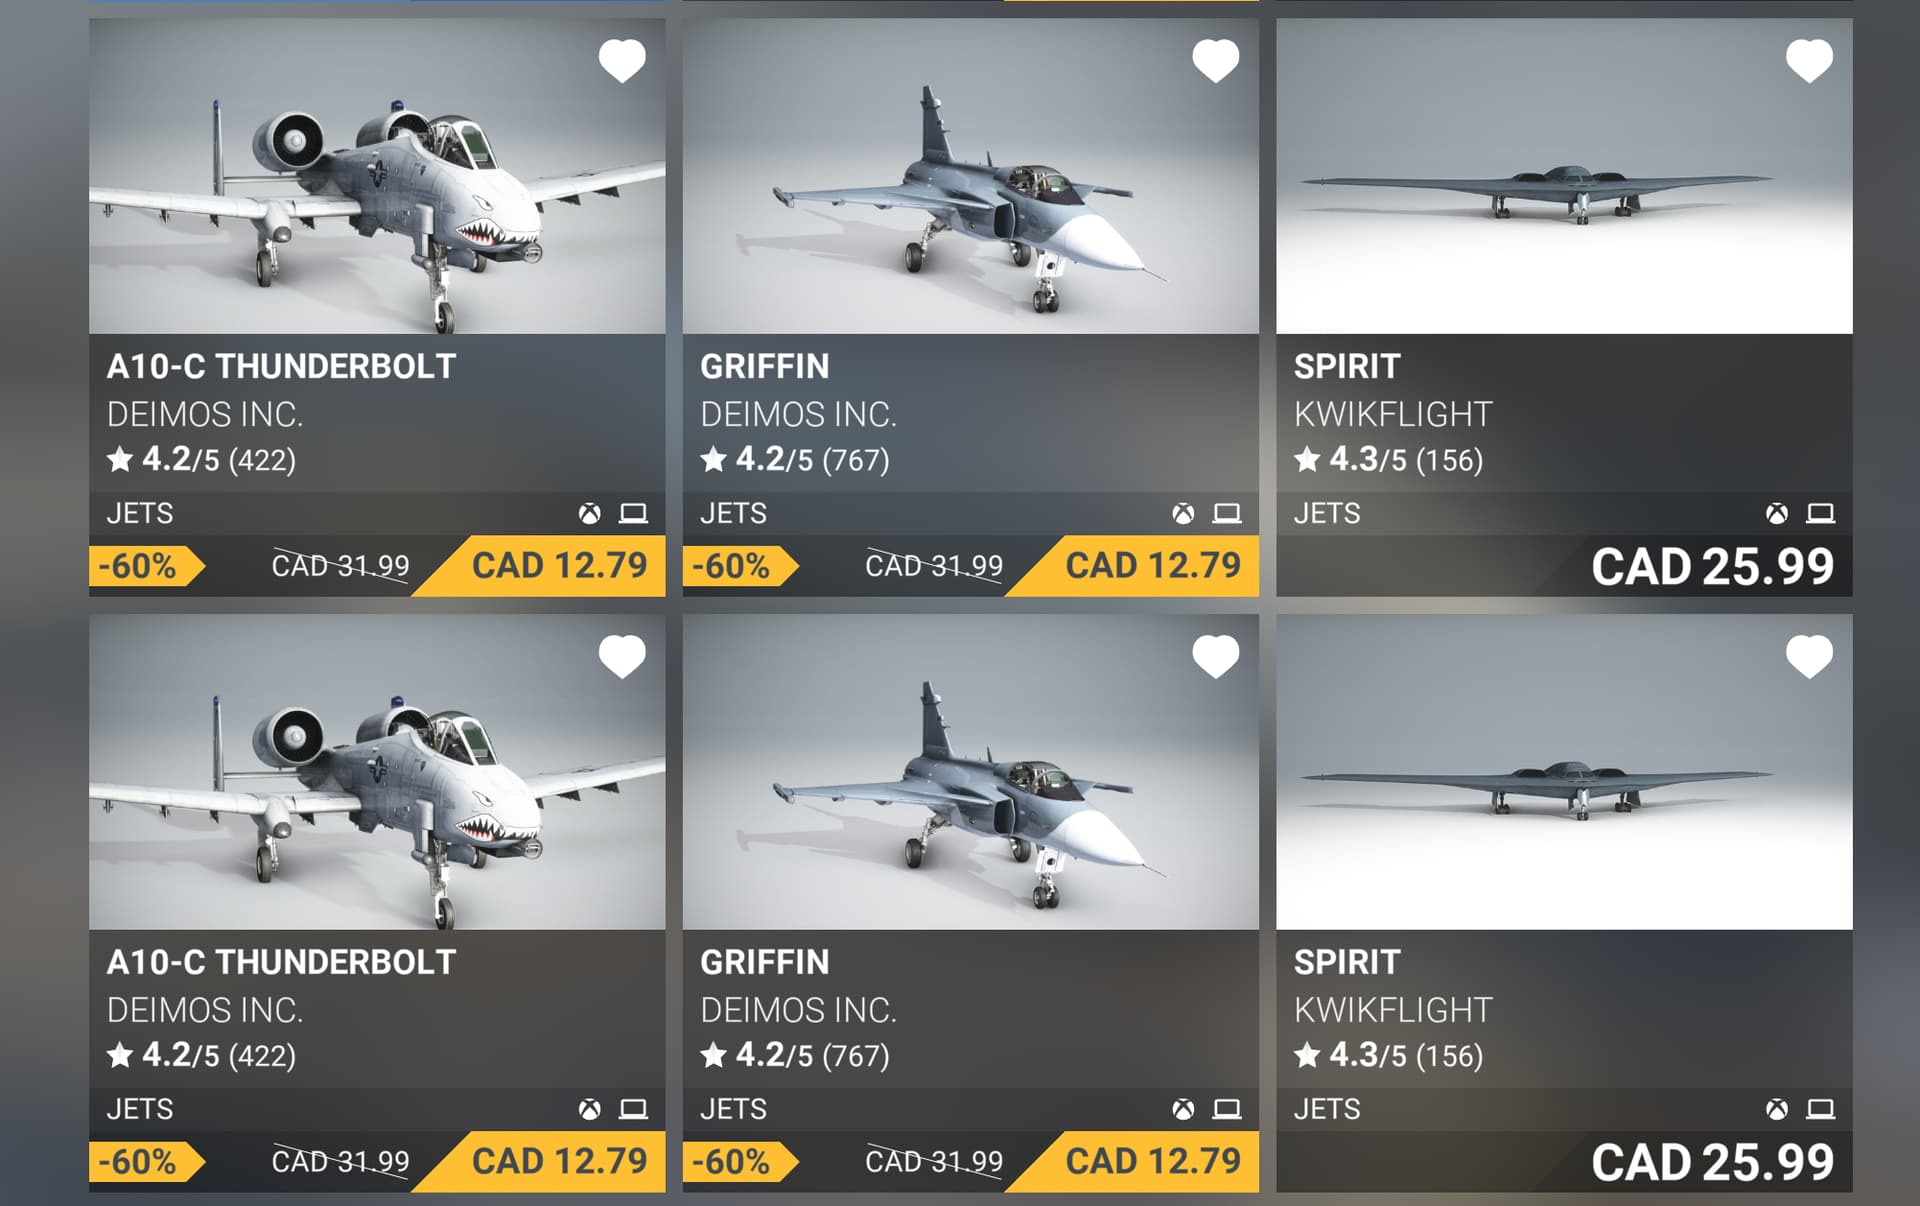Toggle wishlist heart on upper Griffin card
1920x1206 pixels.
pos(1216,61)
